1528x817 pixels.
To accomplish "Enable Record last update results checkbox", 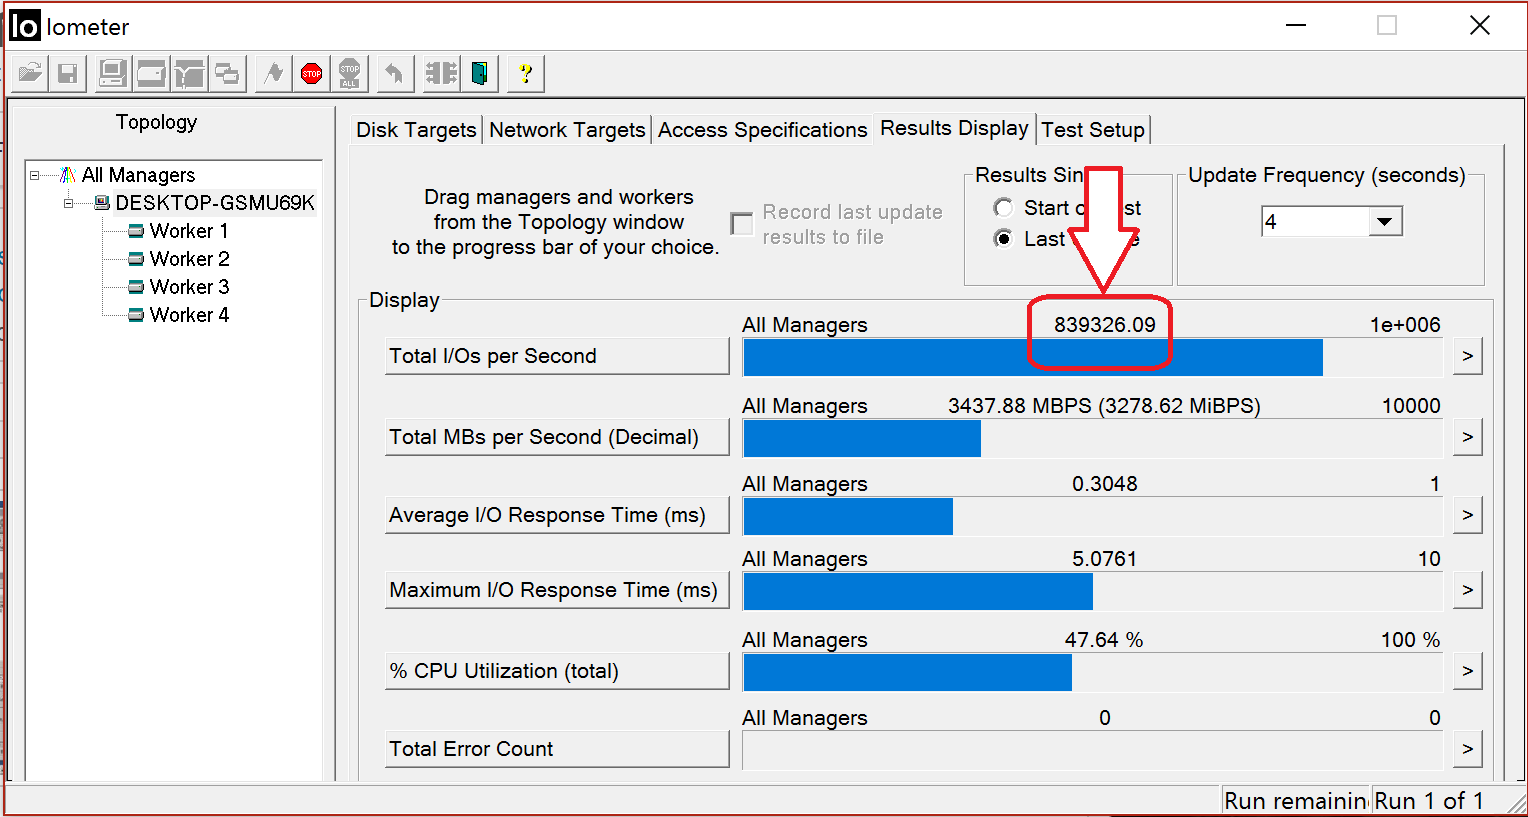I will 742,224.
